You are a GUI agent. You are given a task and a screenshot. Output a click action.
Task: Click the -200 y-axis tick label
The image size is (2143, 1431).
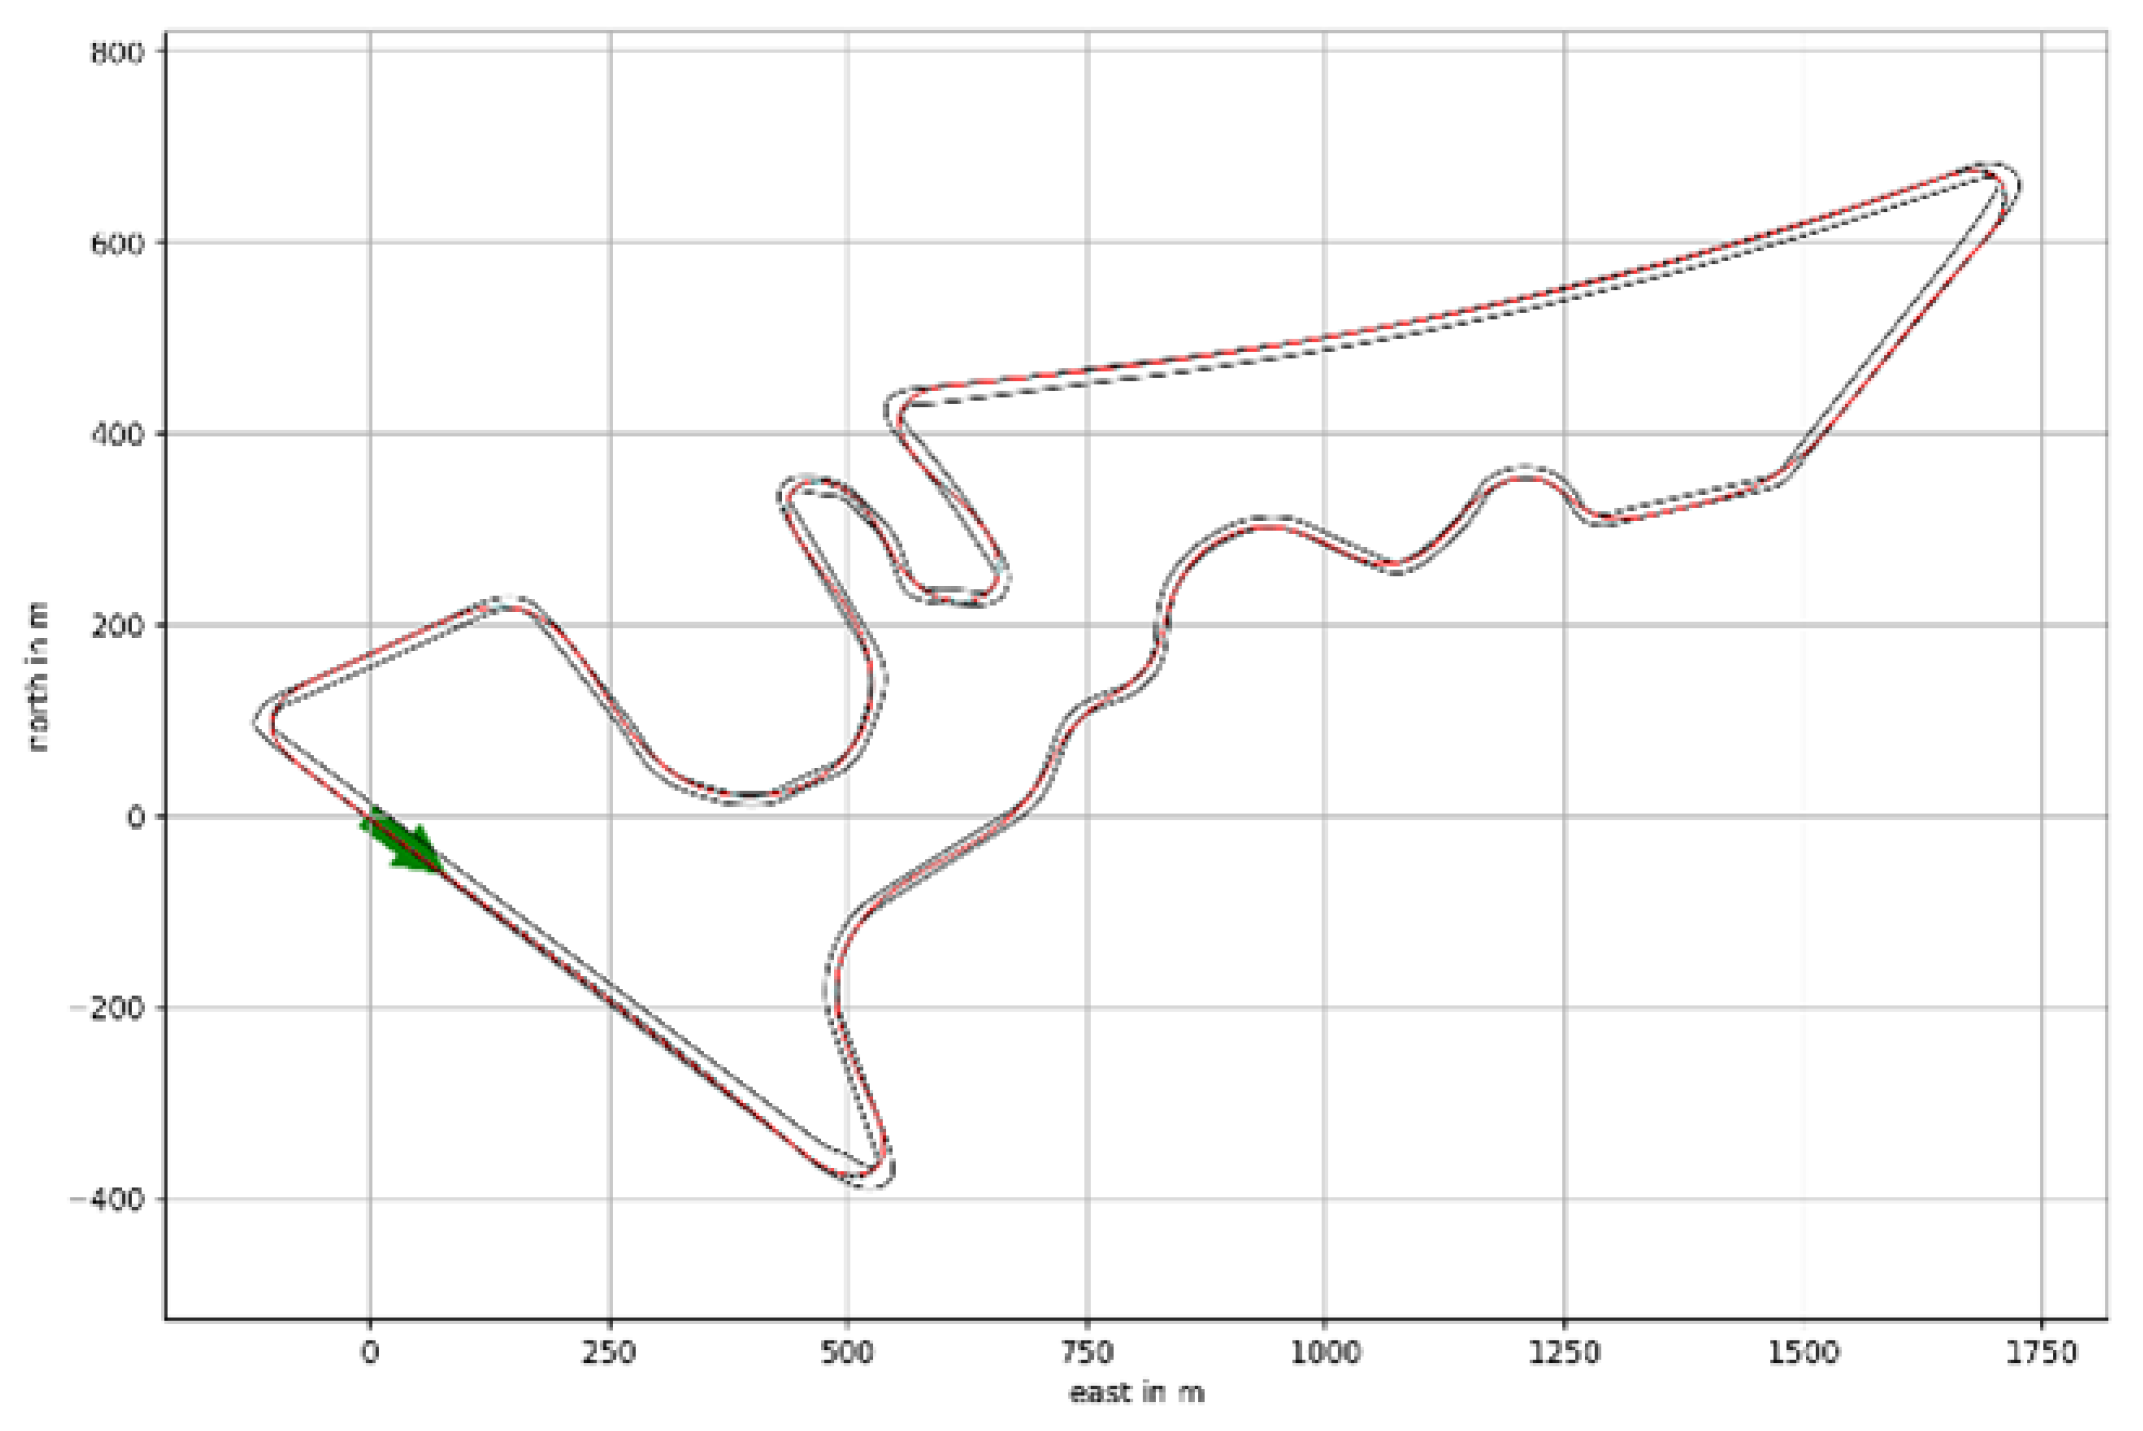[x=108, y=1007]
